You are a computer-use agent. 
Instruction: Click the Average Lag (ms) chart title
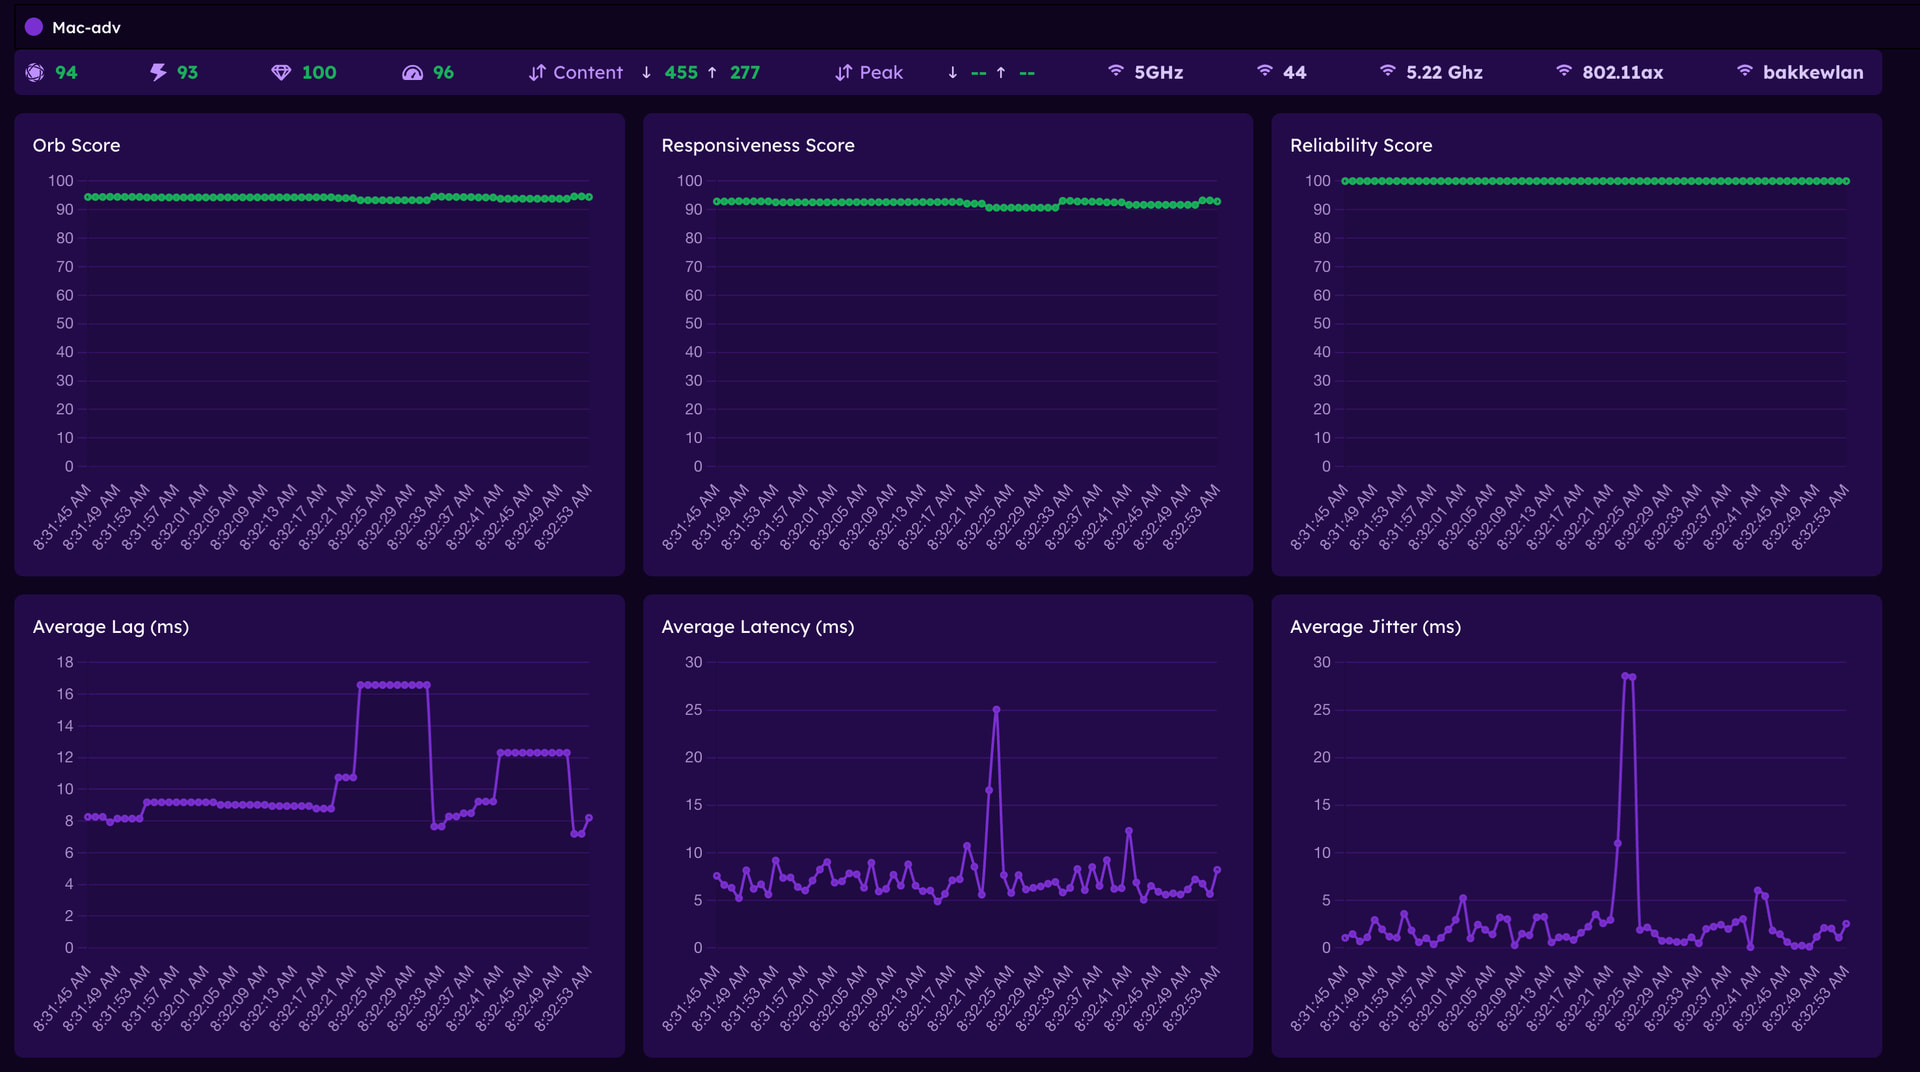coord(111,627)
